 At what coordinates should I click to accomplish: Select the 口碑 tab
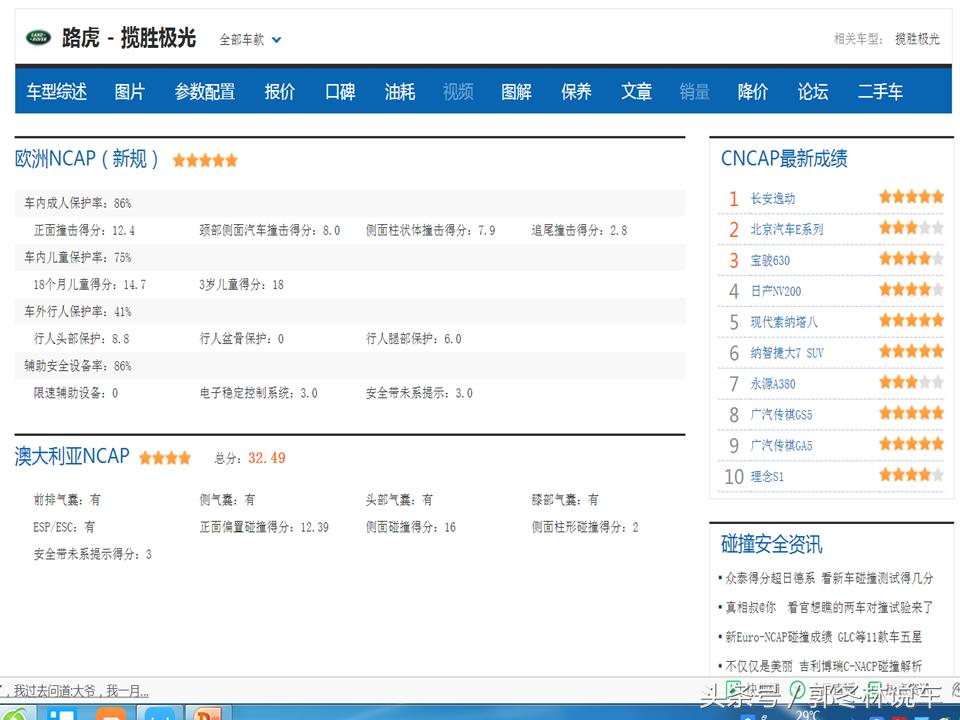click(340, 90)
